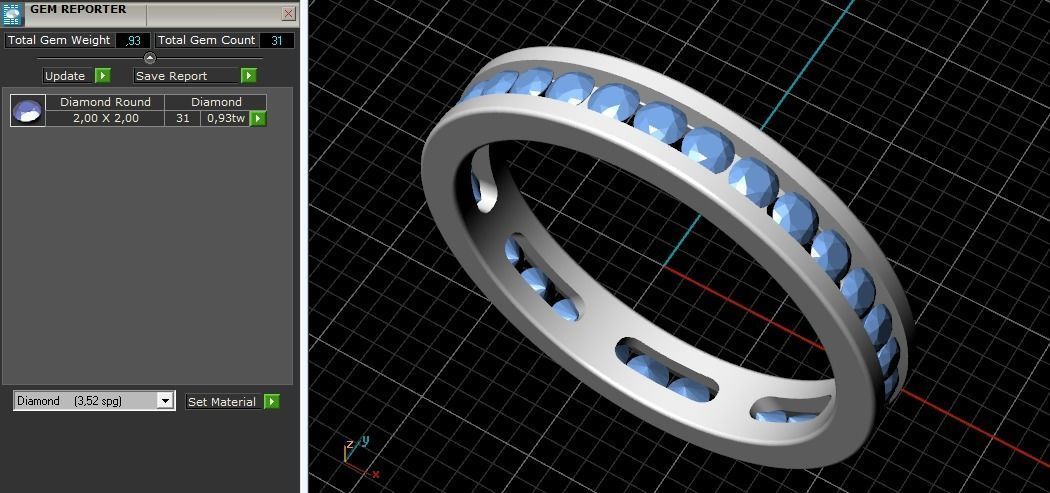Viewport: 1050px width, 493px height.
Task: Click the green arrow next to Update
Action: 102,76
